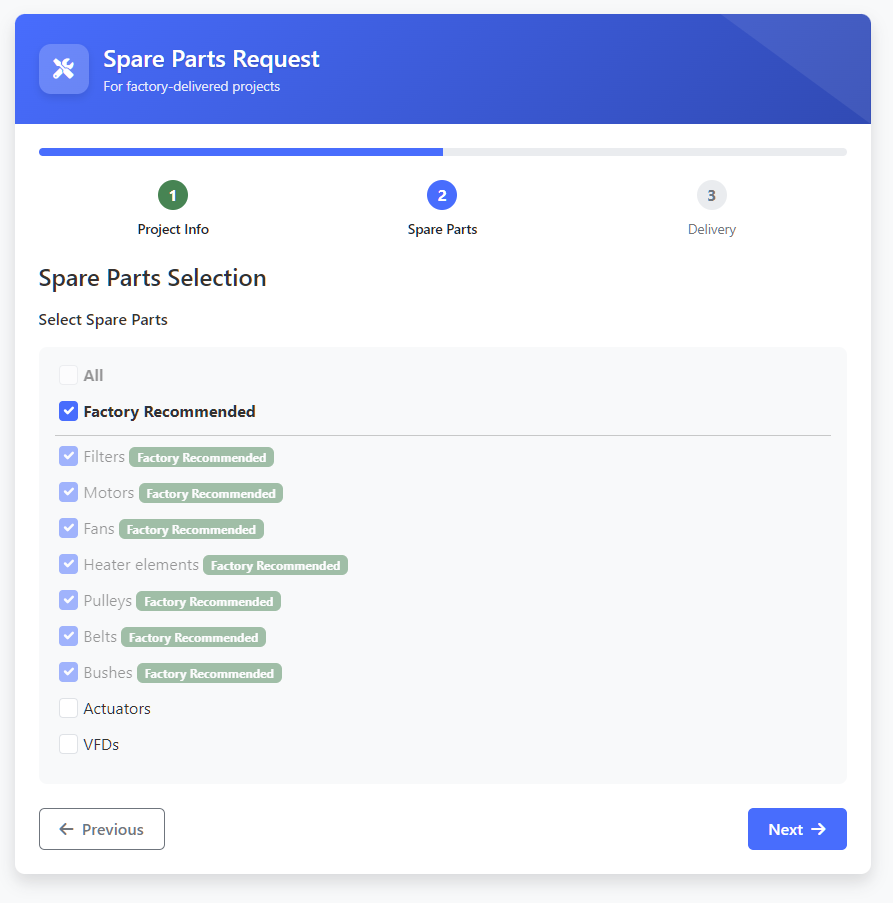Click the step 2 blue circle
Image resolution: width=893 pixels, height=903 pixels.
(442, 195)
